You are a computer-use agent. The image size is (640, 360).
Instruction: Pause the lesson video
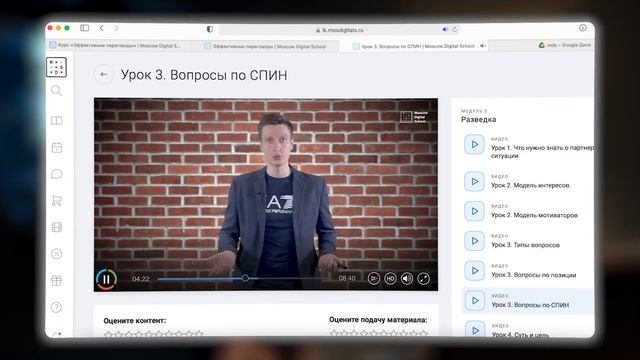click(x=107, y=279)
